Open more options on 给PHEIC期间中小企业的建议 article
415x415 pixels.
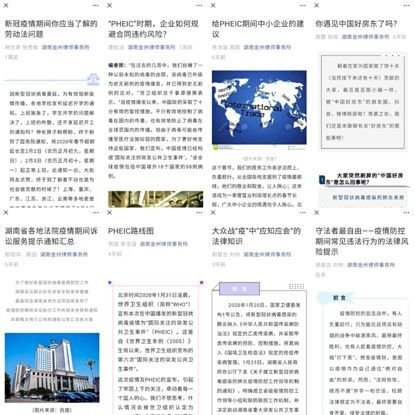coord(303,5)
